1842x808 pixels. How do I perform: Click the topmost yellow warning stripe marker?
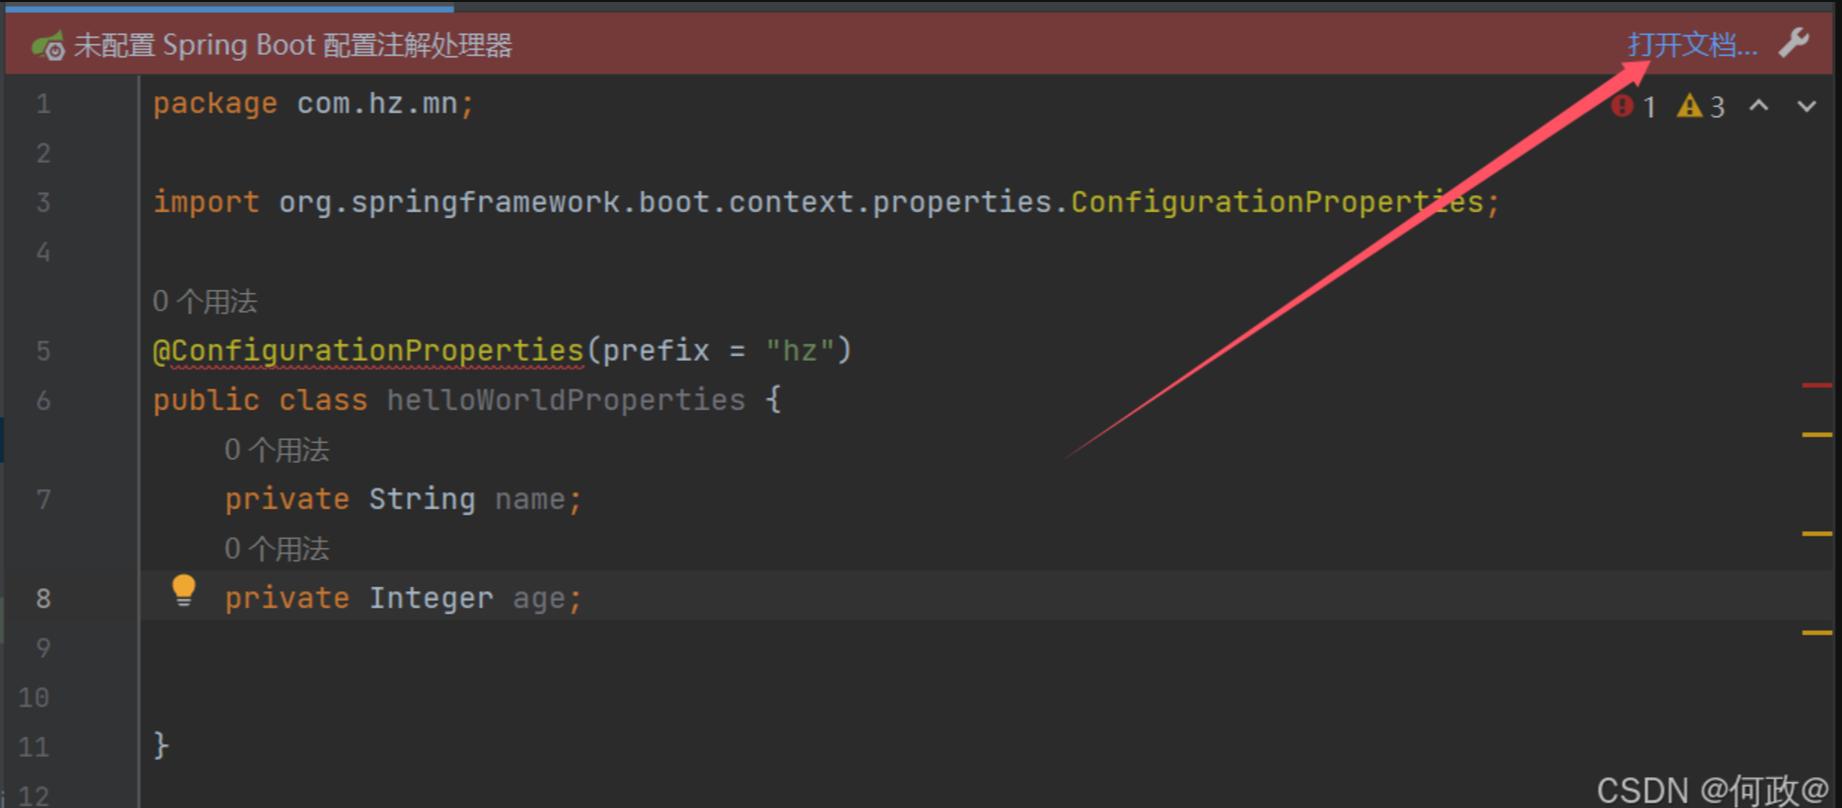click(1816, 435)
